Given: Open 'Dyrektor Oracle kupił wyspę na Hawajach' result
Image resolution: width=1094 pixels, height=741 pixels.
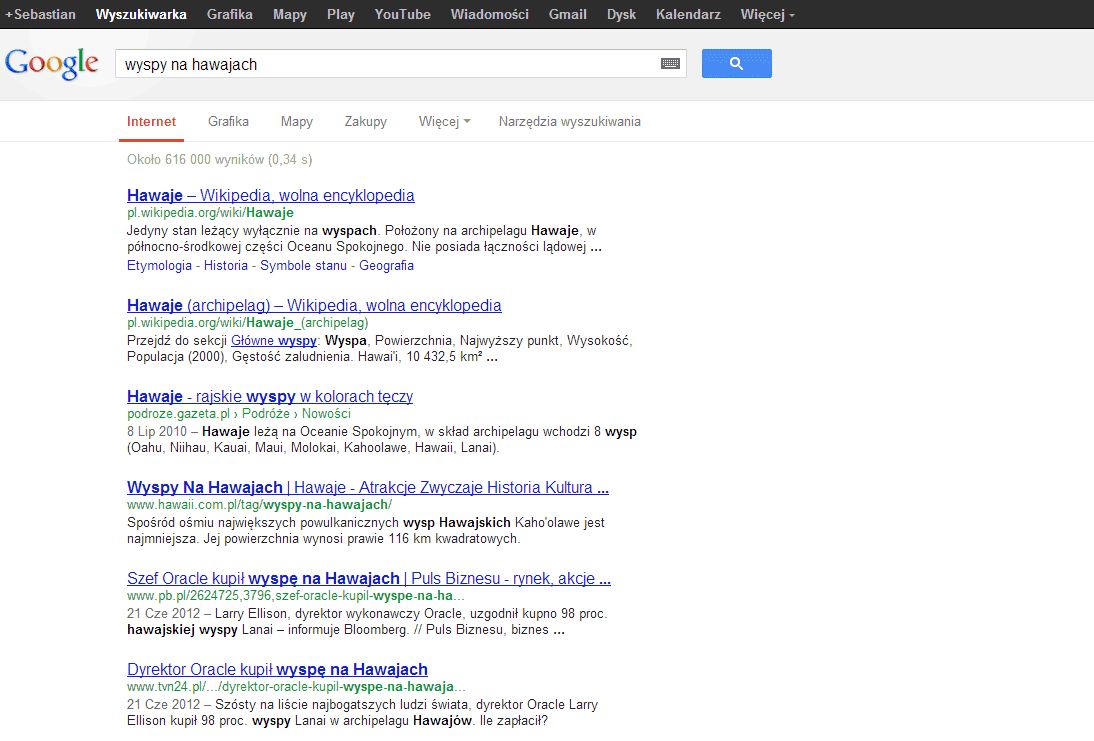Looking at the screenshot, I should click(x=277, y=670).
